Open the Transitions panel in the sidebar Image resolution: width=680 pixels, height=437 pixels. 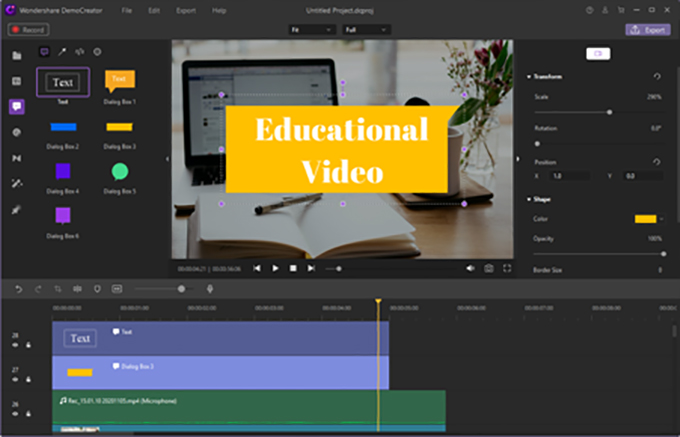tap(16, 158)
